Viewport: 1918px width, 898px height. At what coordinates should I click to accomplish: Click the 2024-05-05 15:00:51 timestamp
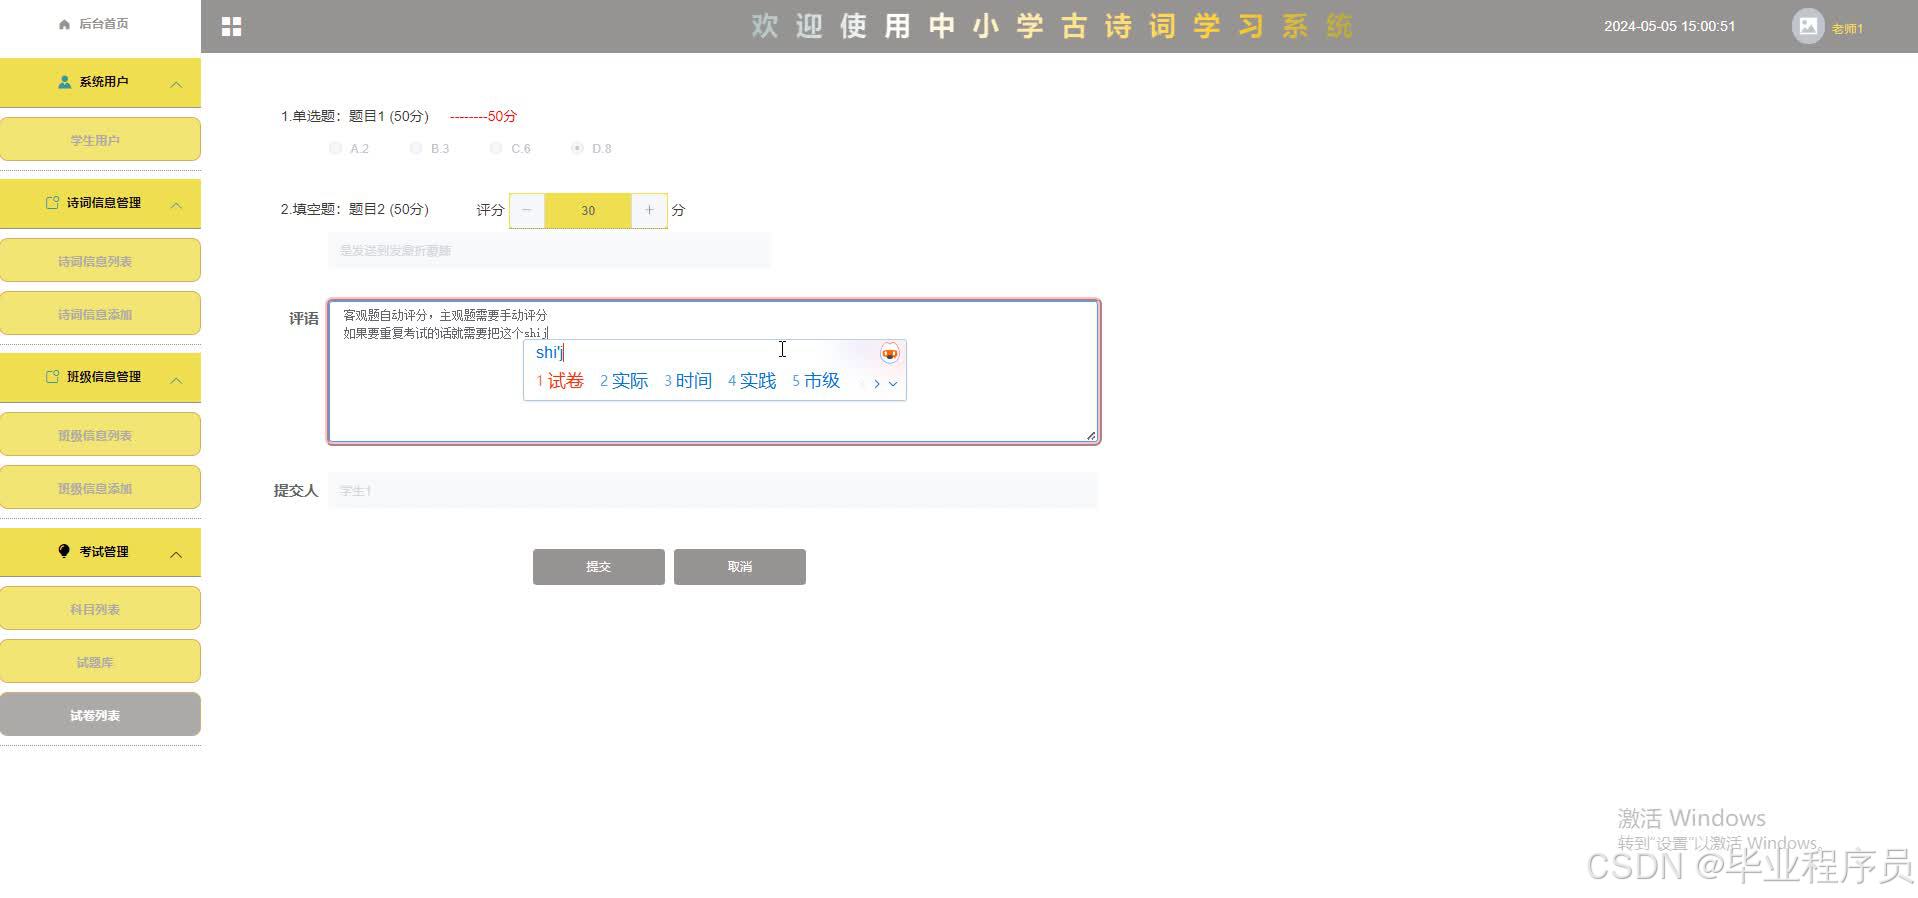point(1670,26)
